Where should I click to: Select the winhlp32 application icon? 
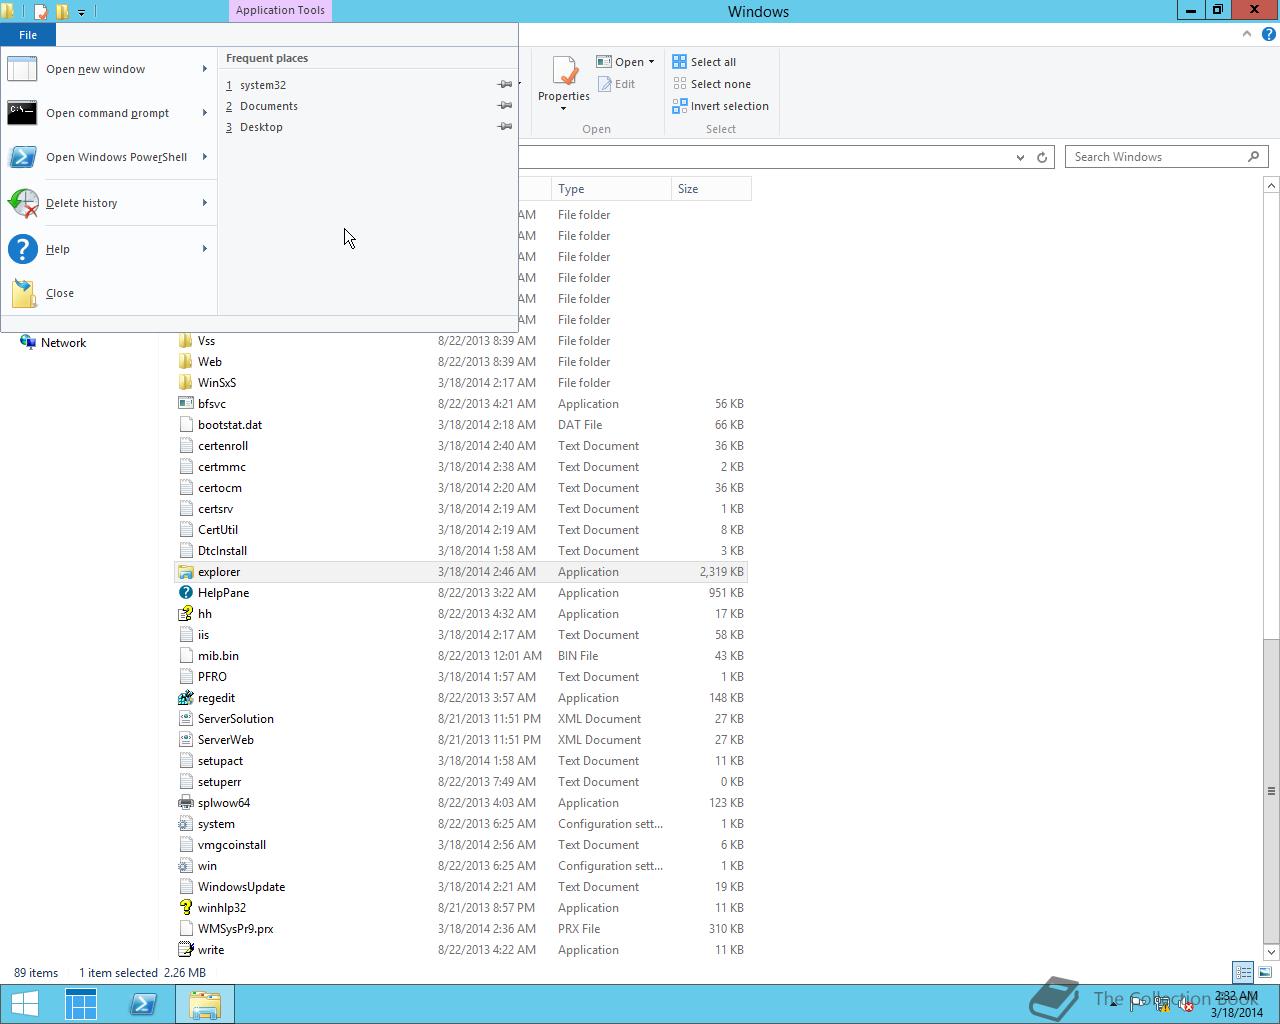pos(185,908)
